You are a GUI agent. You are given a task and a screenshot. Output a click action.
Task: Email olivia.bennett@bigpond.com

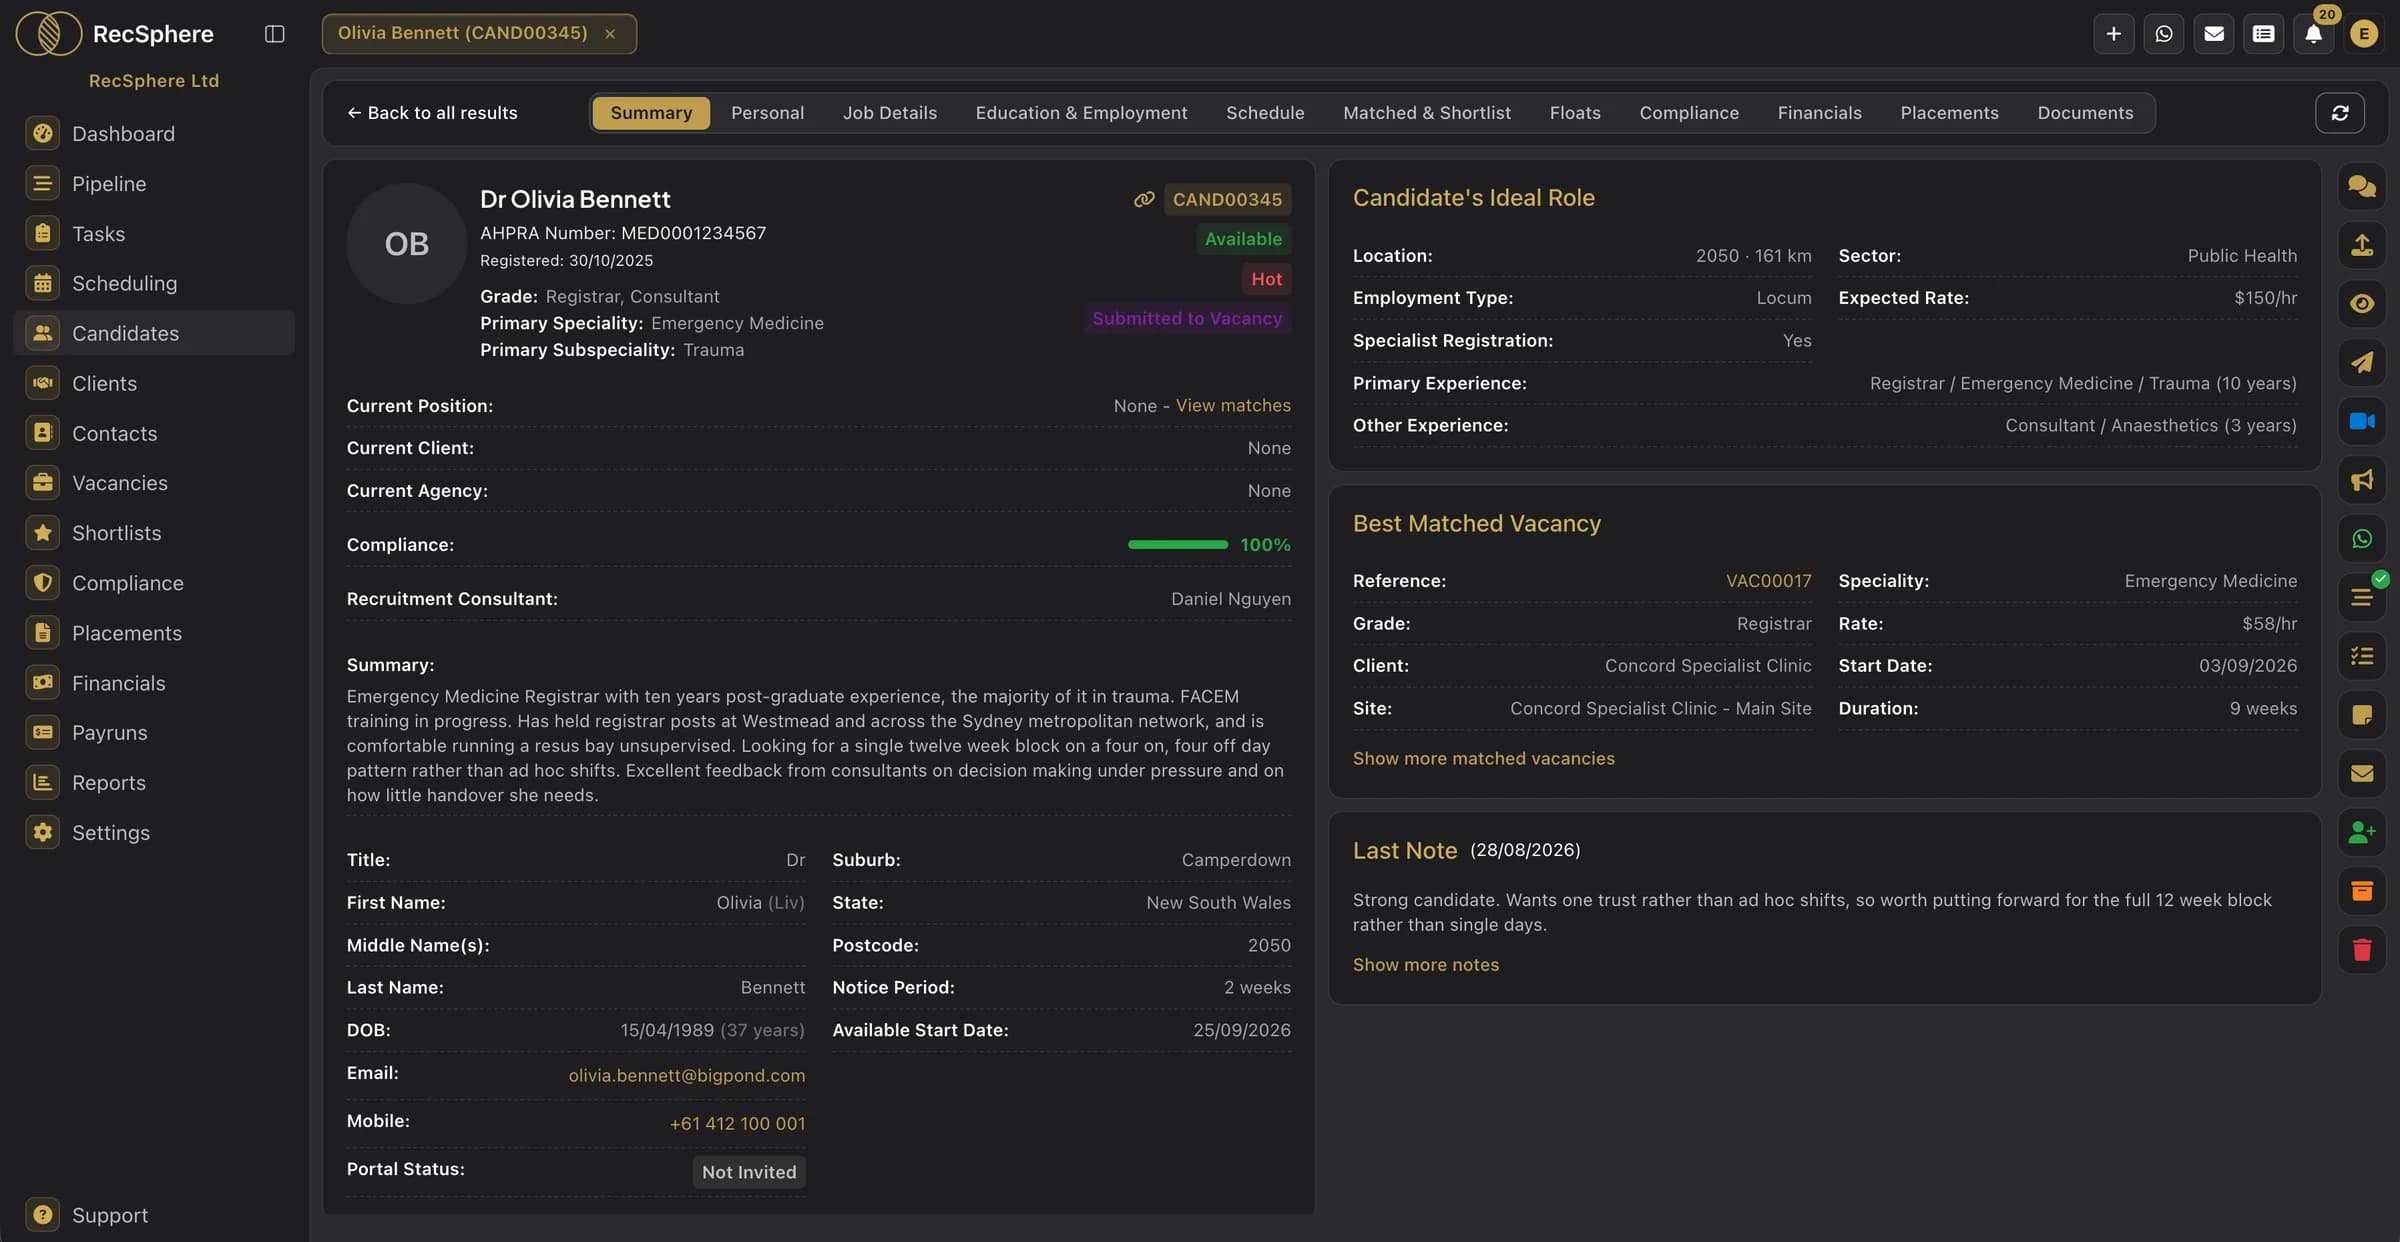[686, 1075]
